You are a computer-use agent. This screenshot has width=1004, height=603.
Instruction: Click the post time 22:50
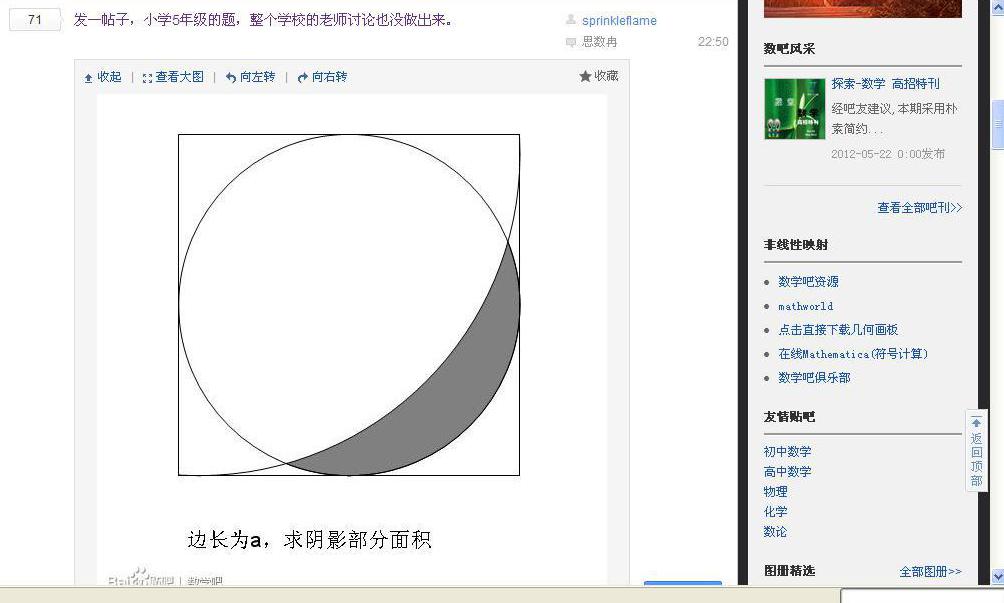click(713, 42)
